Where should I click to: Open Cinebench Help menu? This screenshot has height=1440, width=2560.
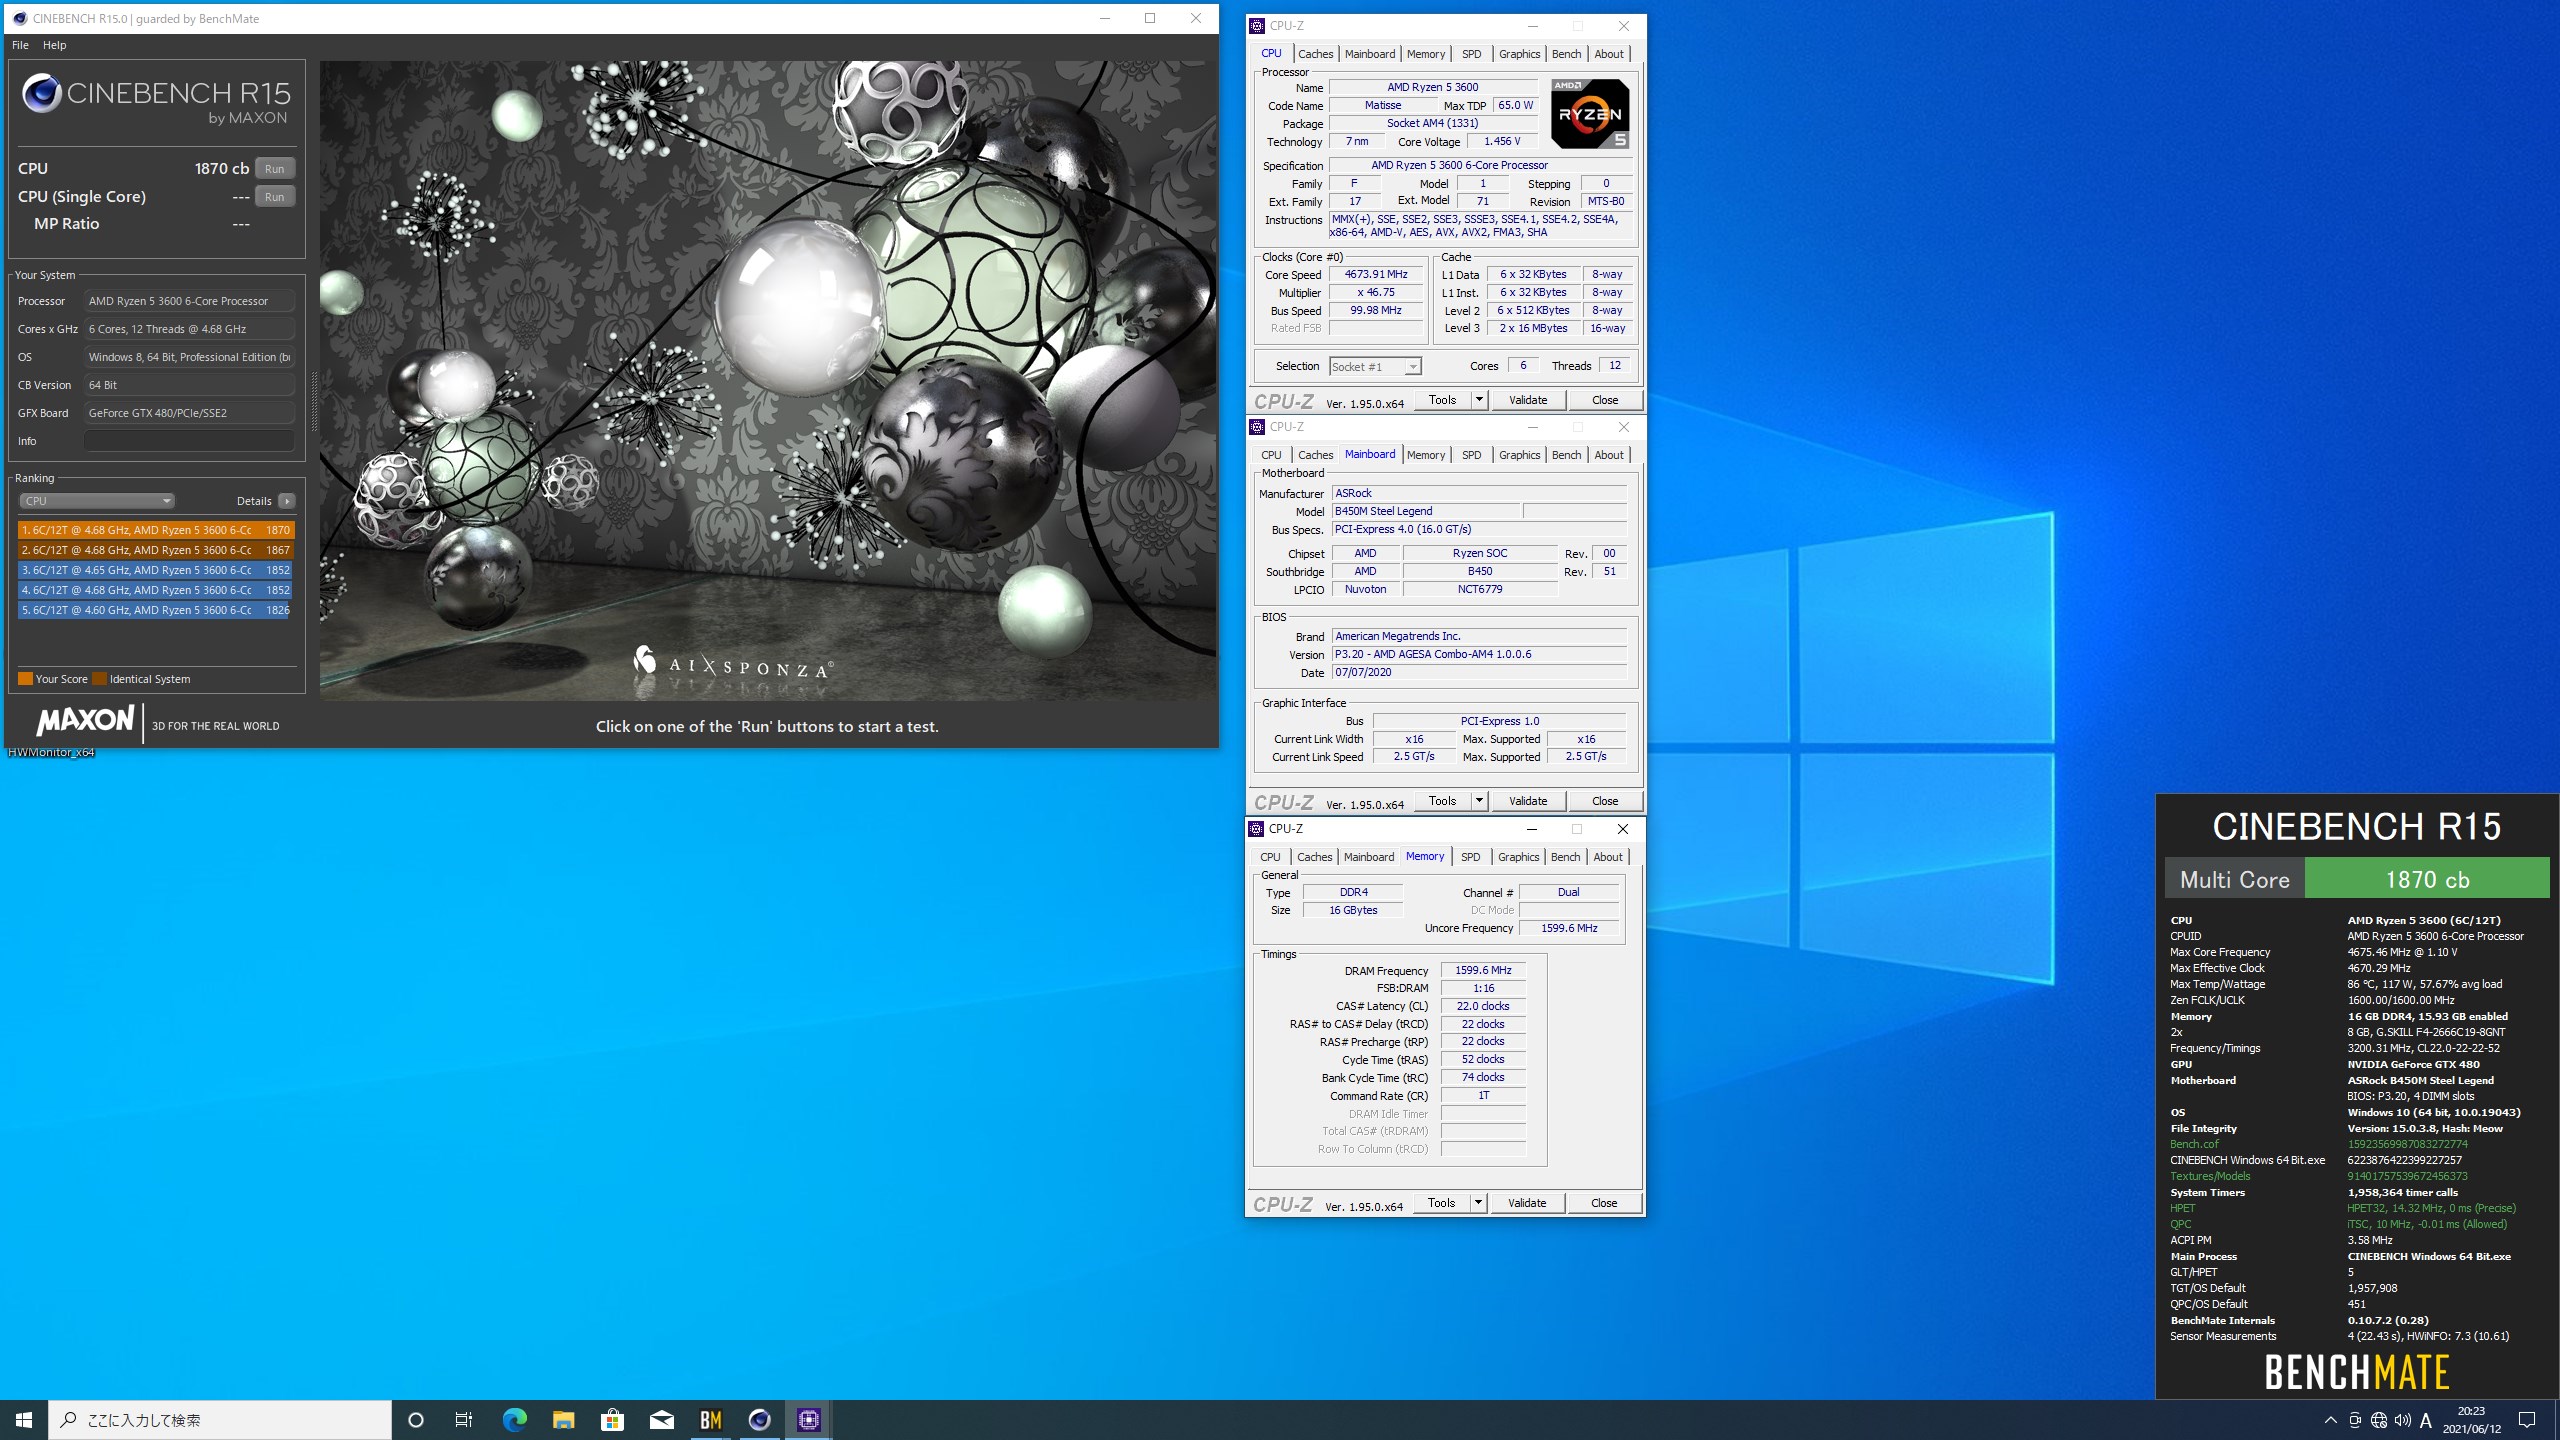tap(55, 45)
